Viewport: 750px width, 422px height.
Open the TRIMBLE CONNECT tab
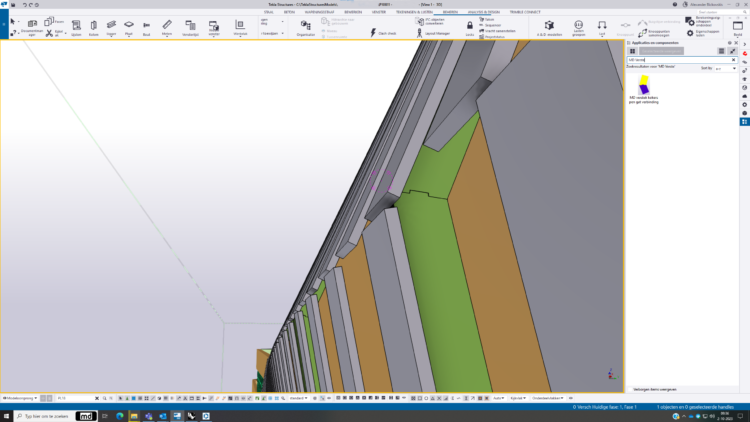click(525, 12)
